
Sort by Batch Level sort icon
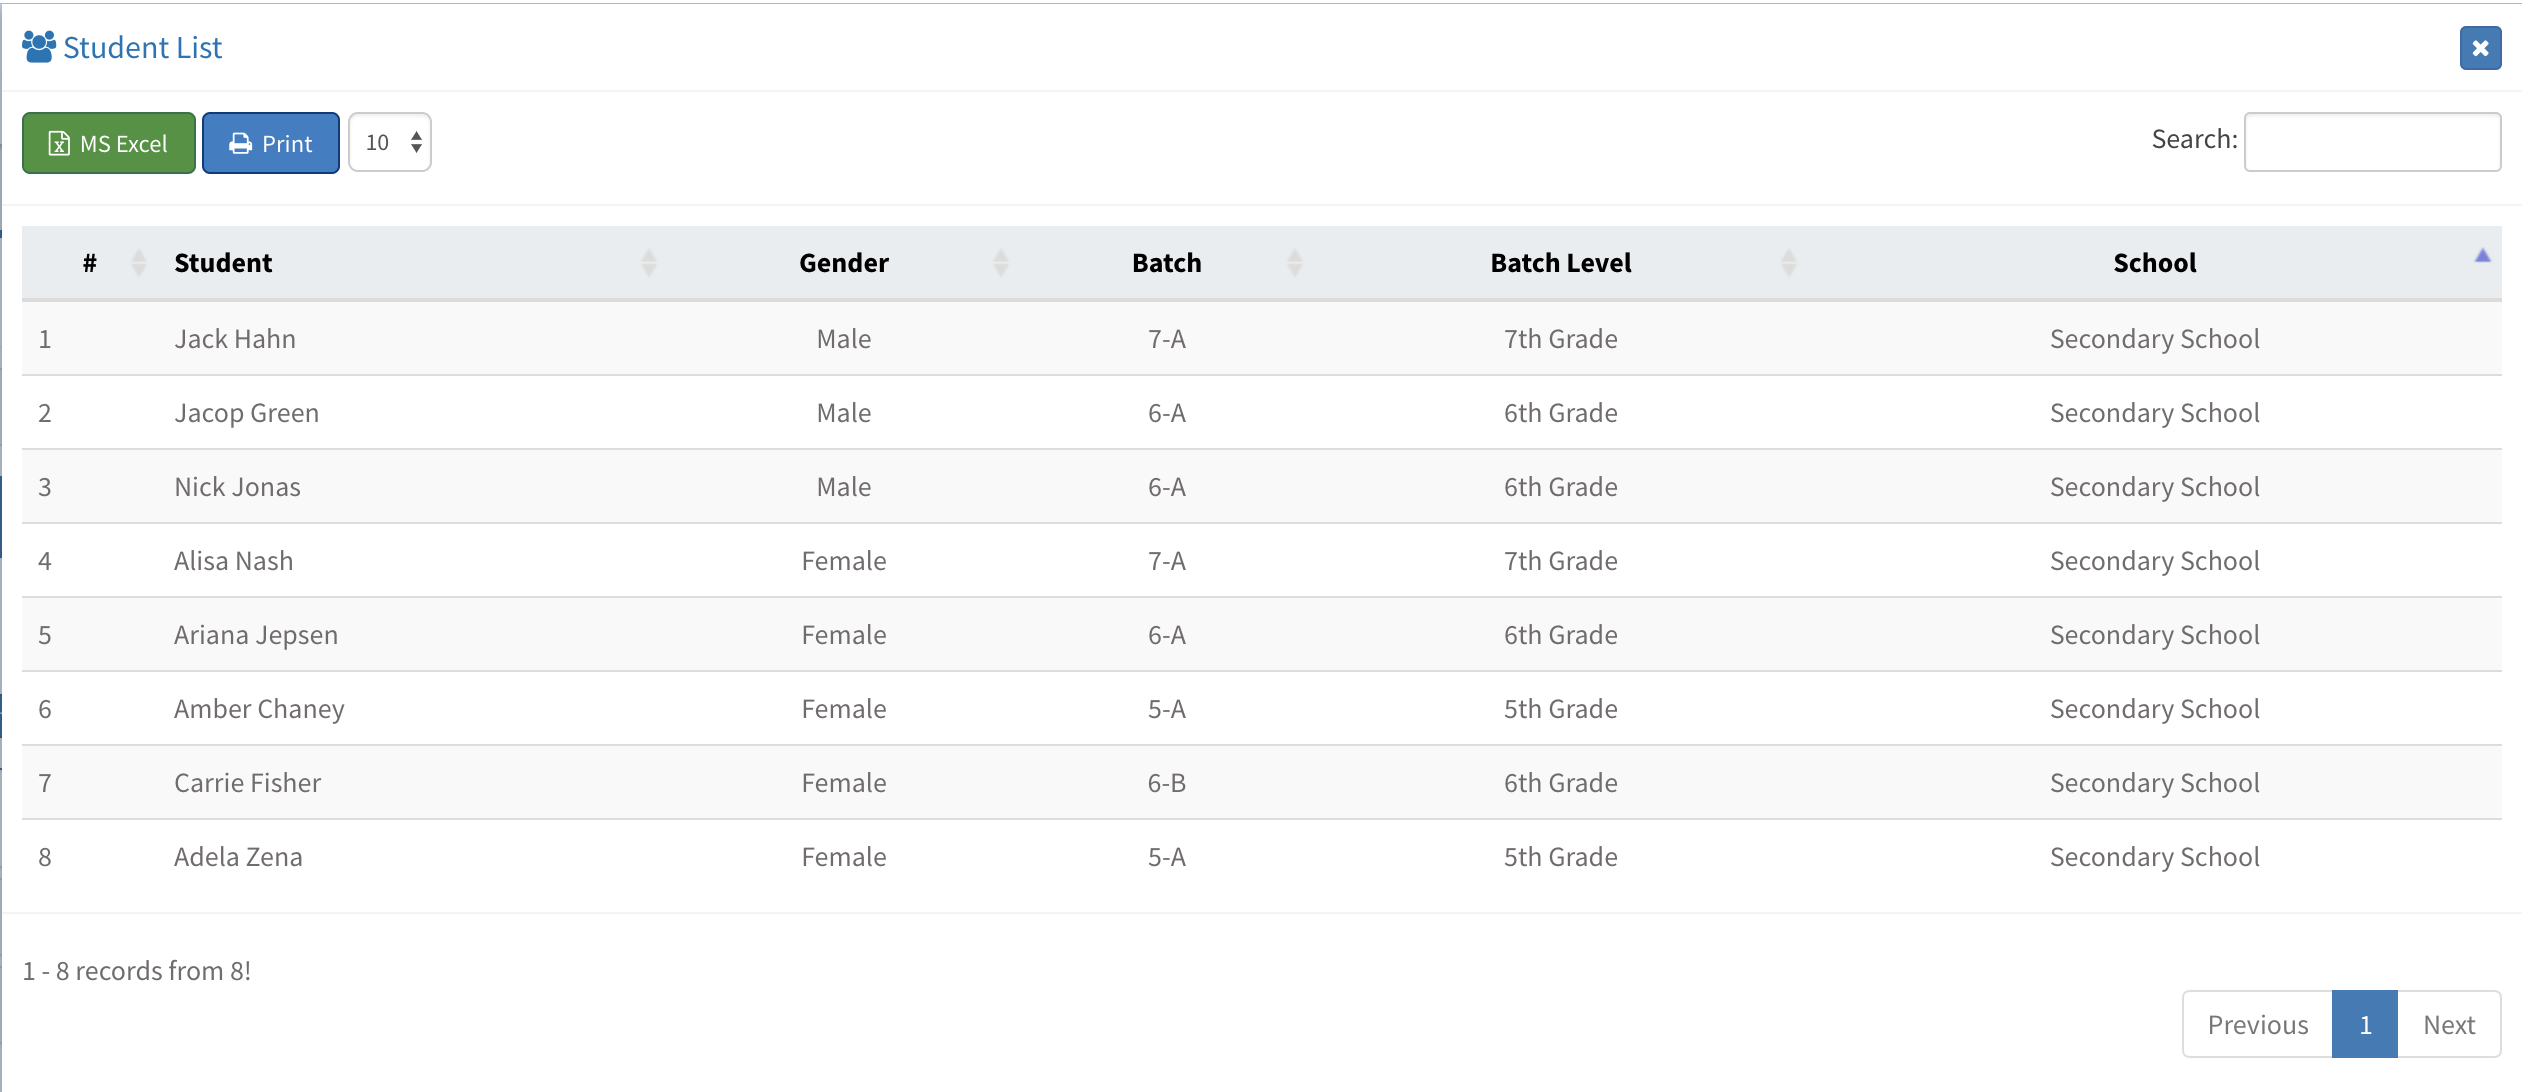[1789, 263]
